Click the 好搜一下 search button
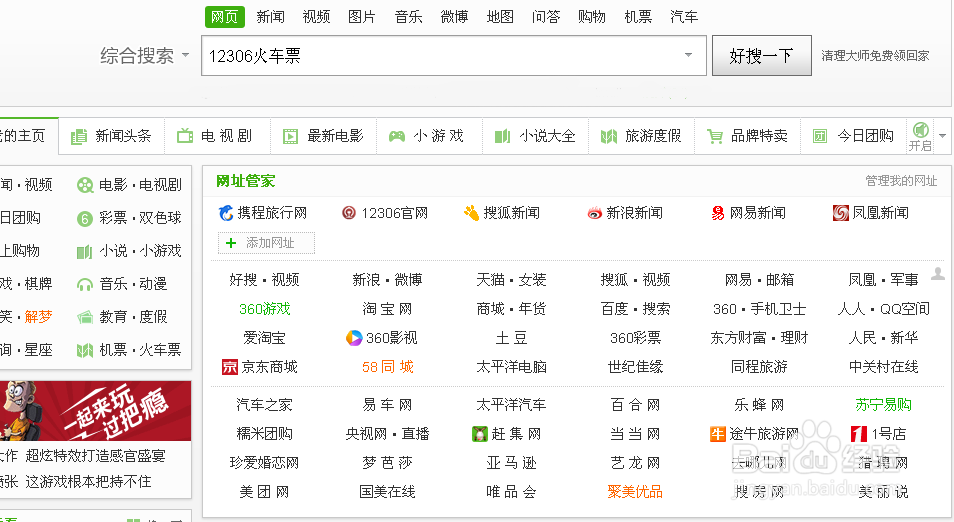 point(762,55)
